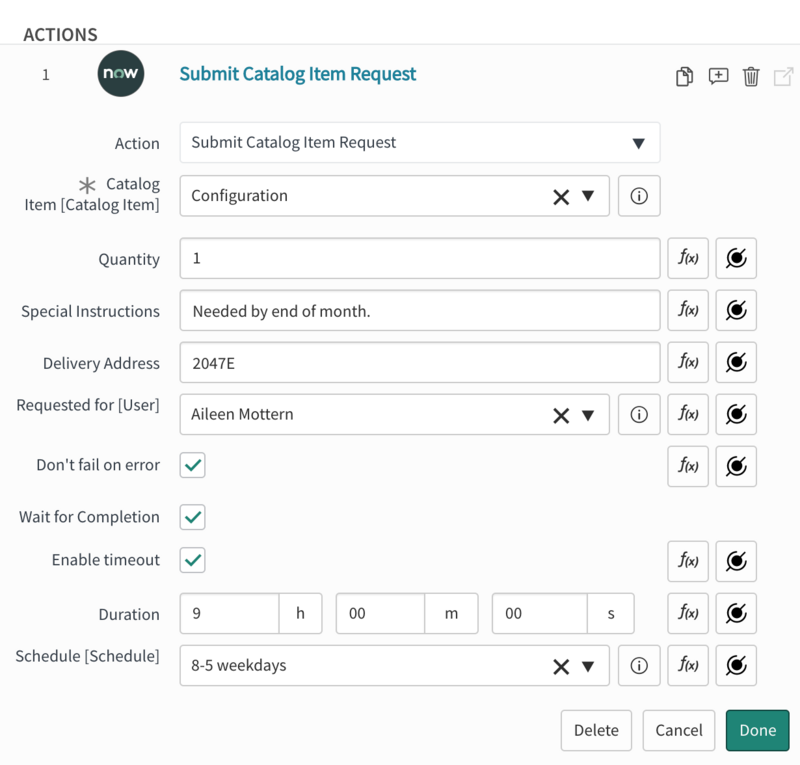Open the action in a new window
Screen dimensions: 800x765
coord(783,77)
